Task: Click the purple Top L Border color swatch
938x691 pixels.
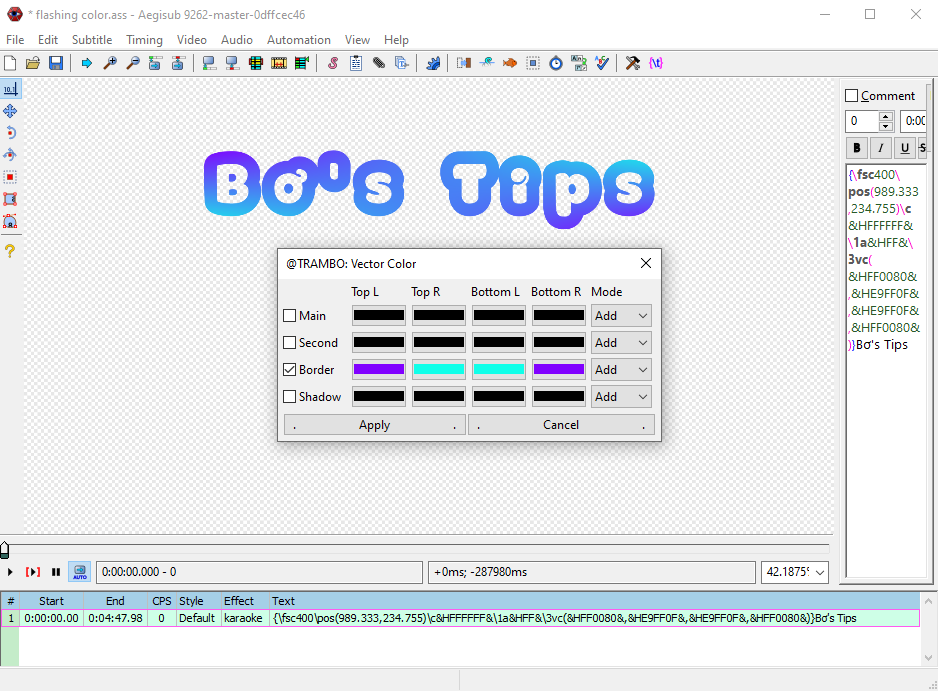Action: 378,369
